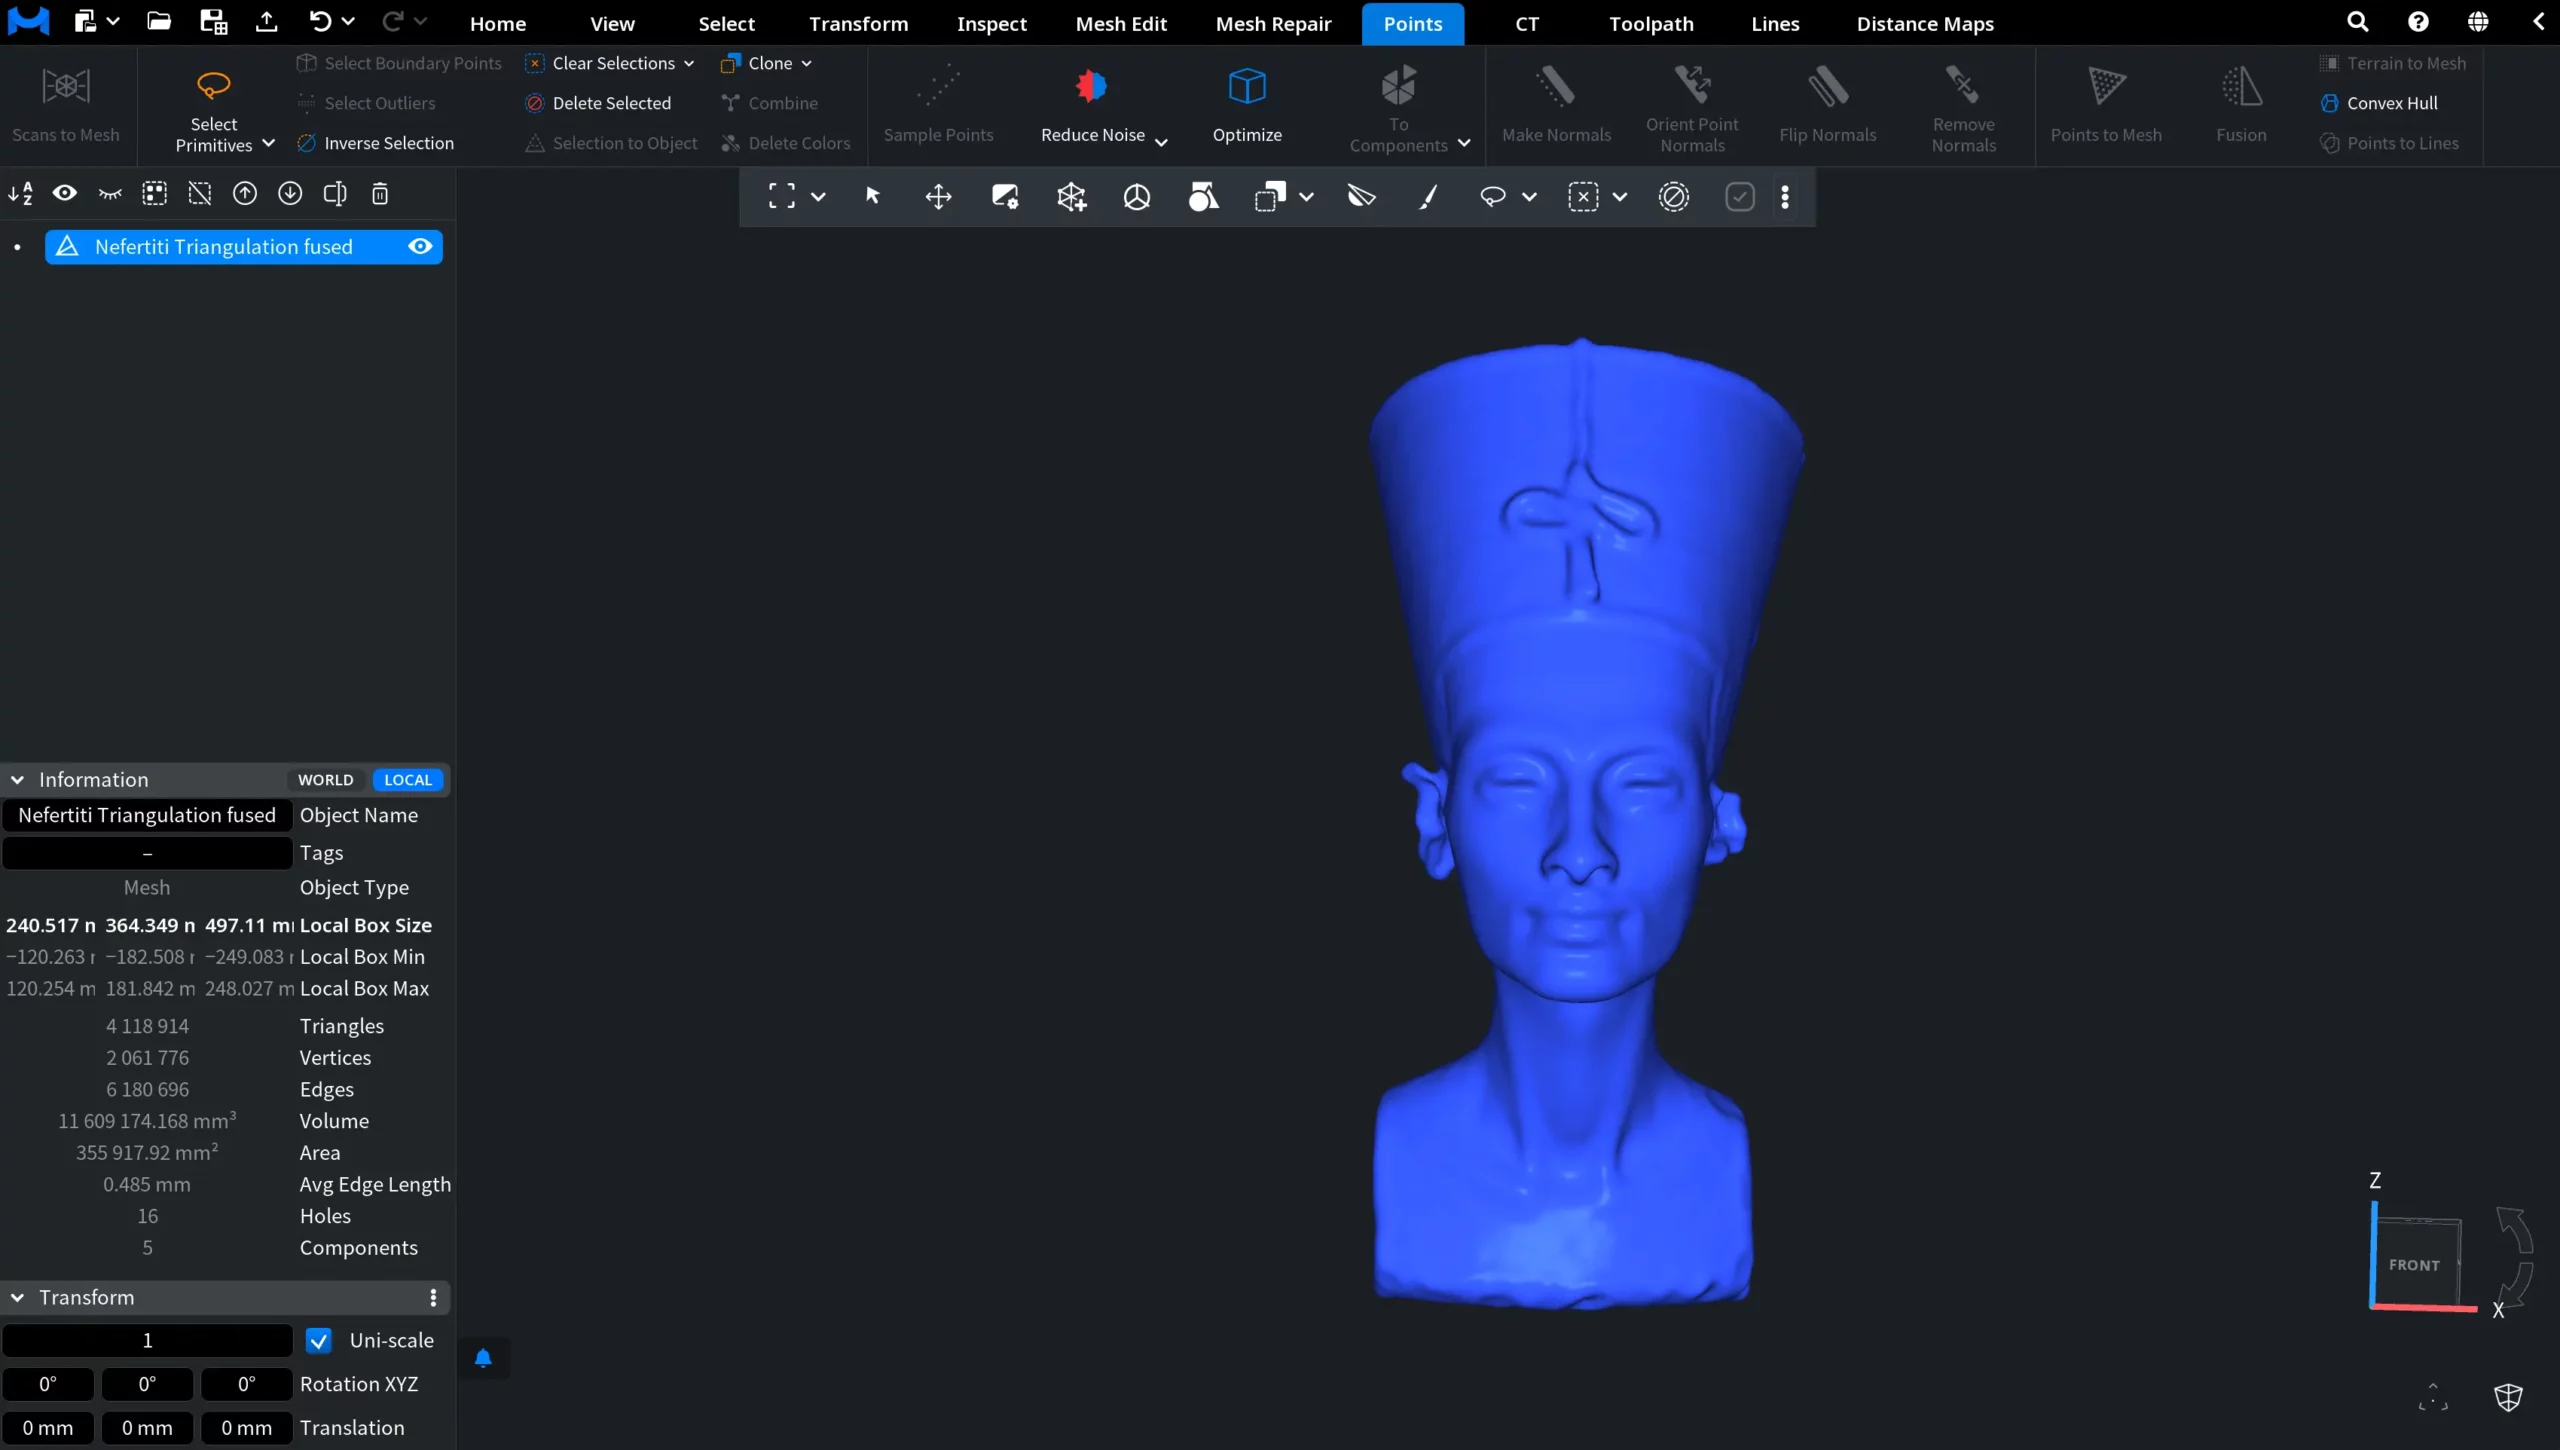Click the FRONT face of view cube
The height and width of the screenshot is (1450, 2560).
point(2415,1264)
